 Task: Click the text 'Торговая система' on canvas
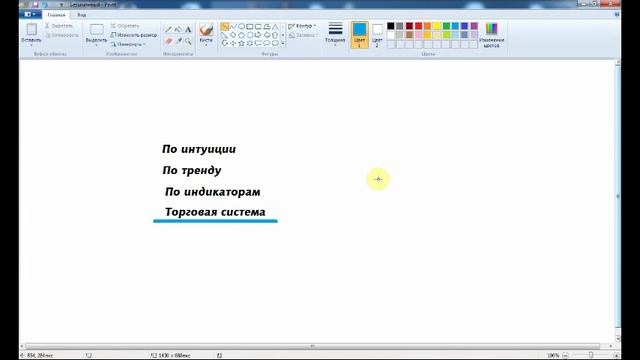tap(215, 212)
